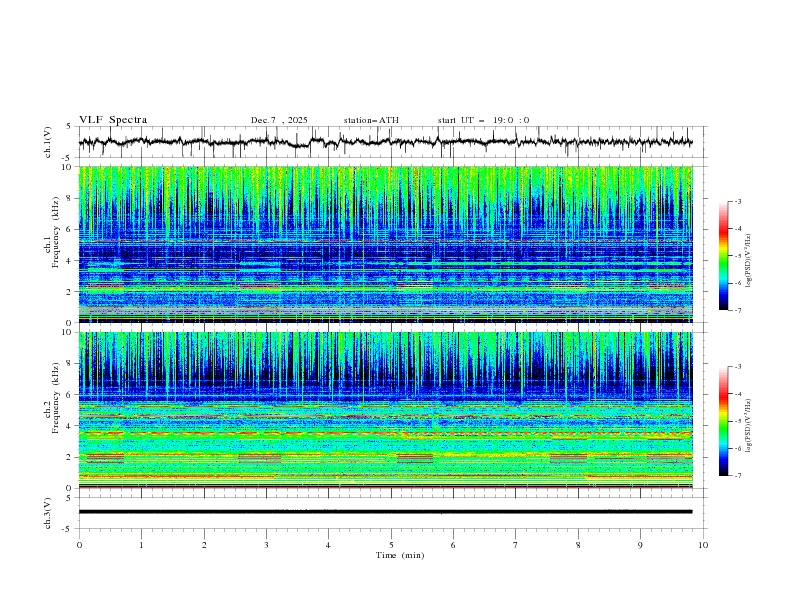Image resolution: width=792 pixels, height=612 pixels.
Task: Click the ch.1 voltage waveform trace
Action: tap(385, 142)
